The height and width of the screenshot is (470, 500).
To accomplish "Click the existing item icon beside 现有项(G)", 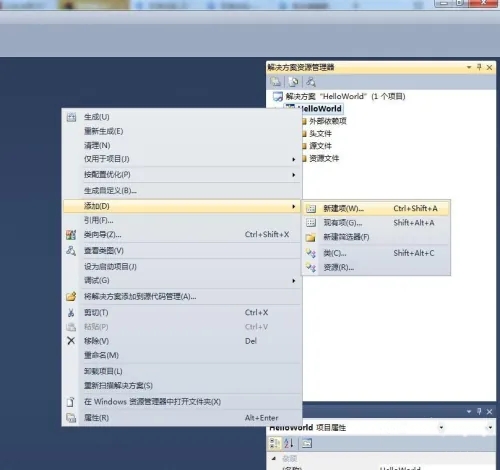I will (311, 223).
